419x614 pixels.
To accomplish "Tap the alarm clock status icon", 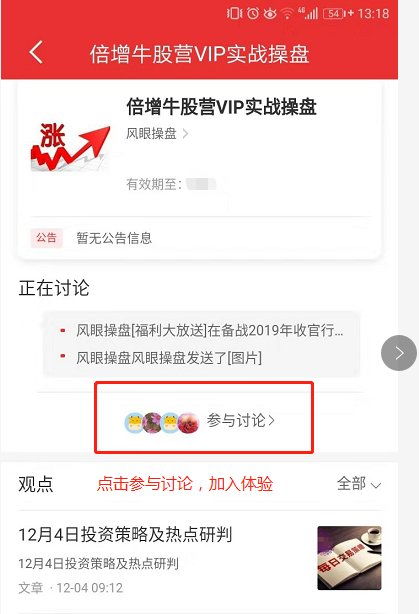I will coord(253,13).
